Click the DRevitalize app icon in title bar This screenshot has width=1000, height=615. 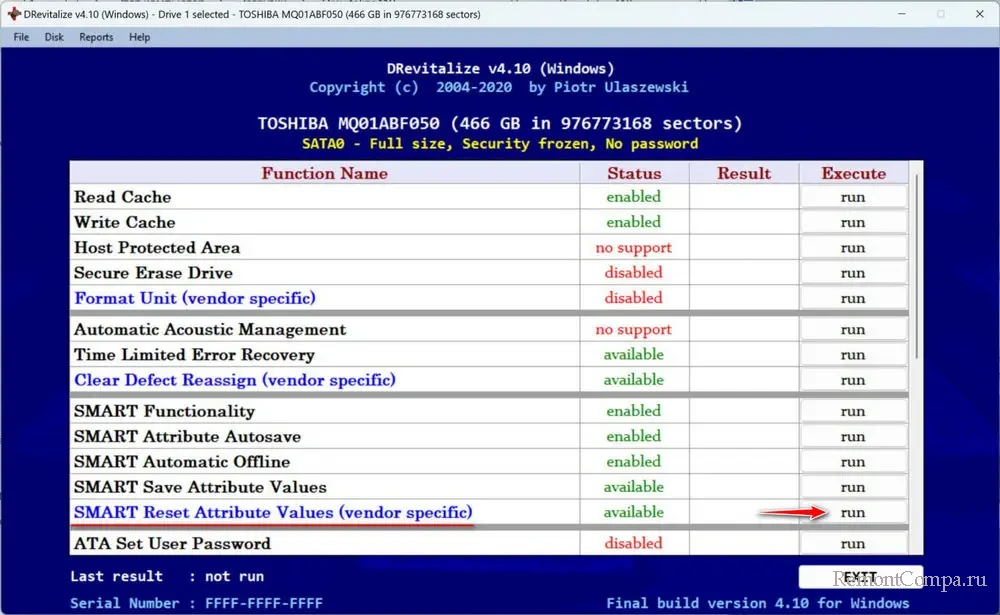13,14
